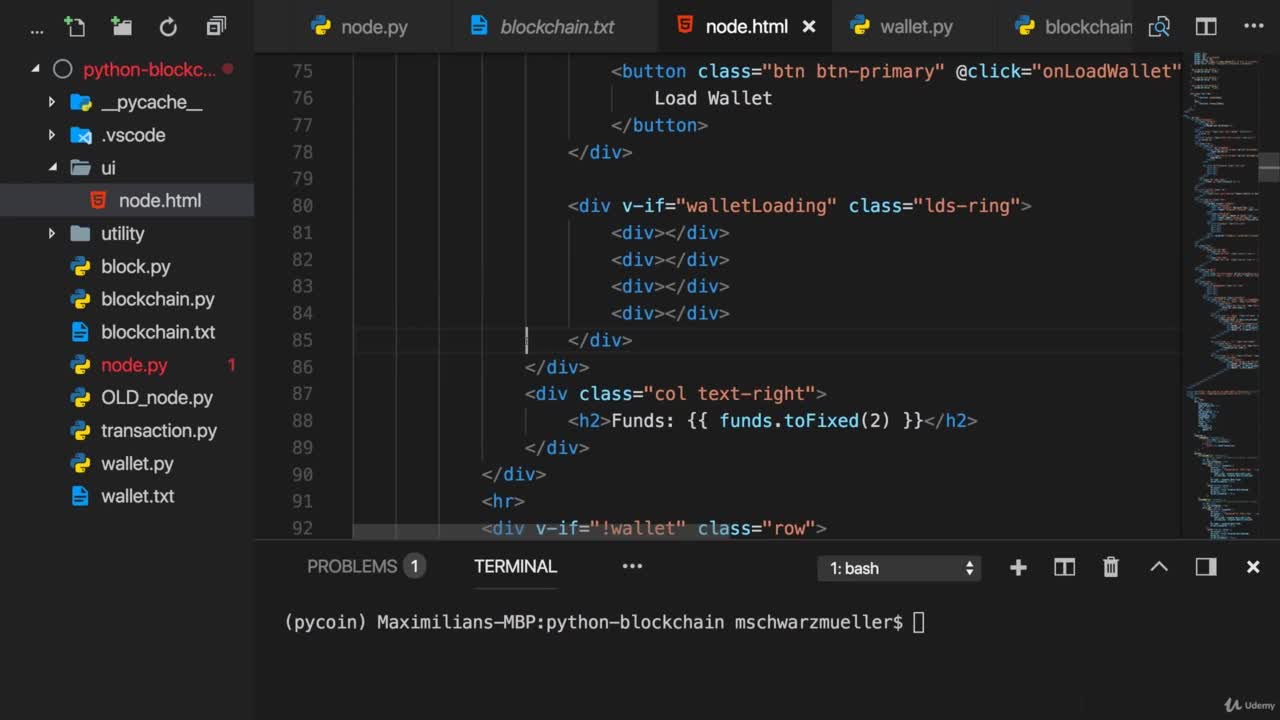Screen dimensions: 1280x720
Task: Switch to the blockchain.txt tab
Action: (556, 27)
